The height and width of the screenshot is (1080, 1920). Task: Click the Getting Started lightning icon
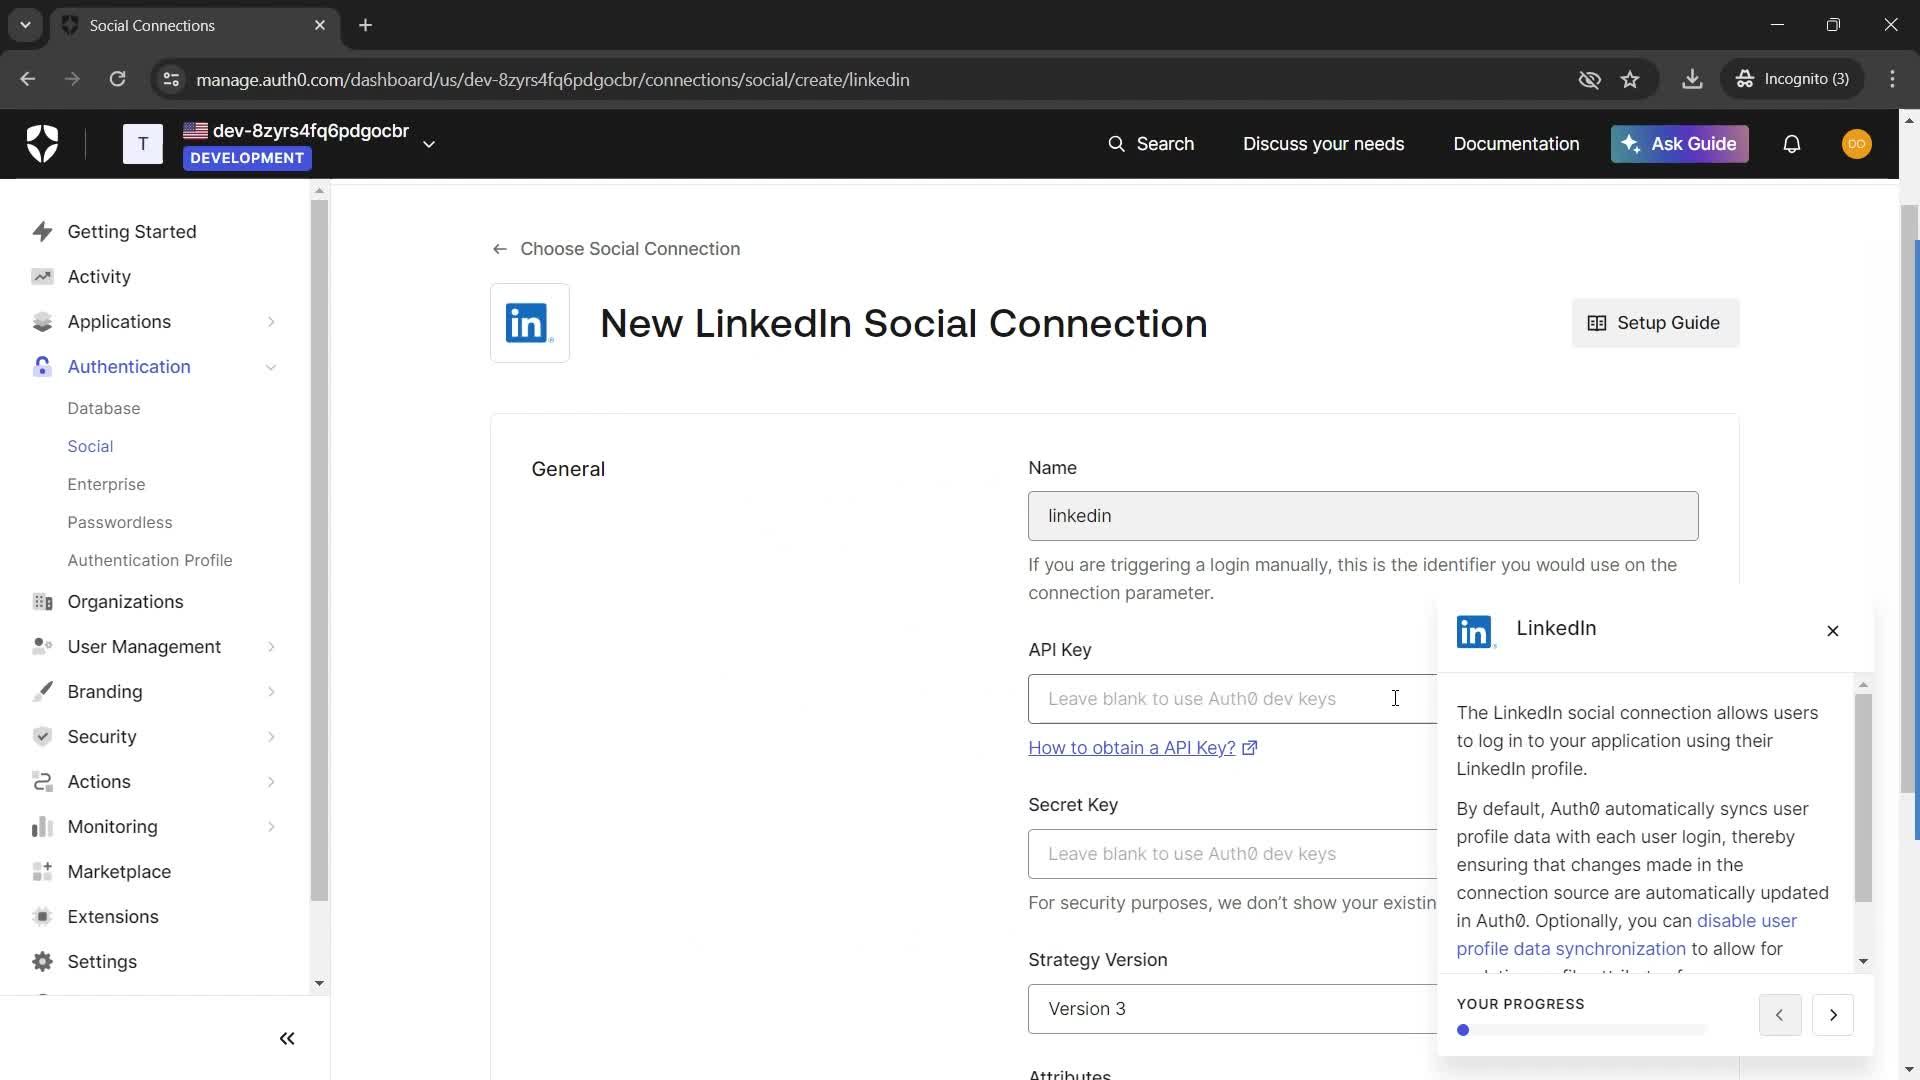point(42,232)
